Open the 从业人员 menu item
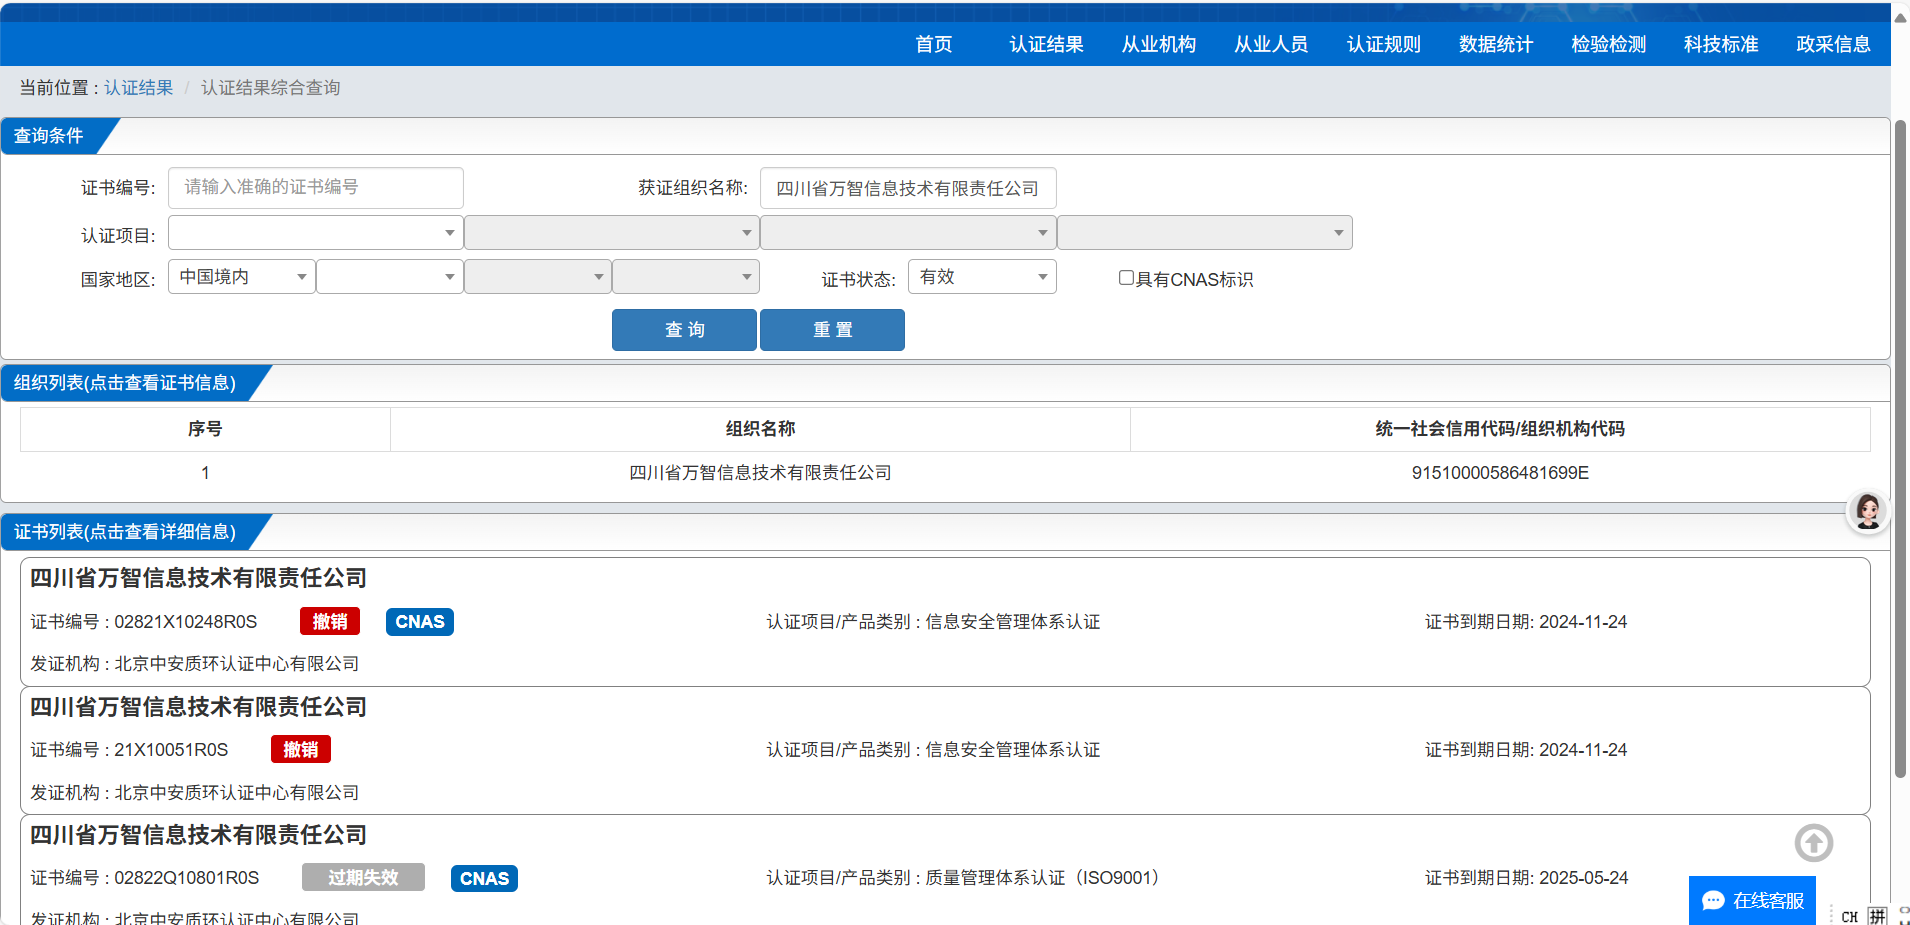The width and height of the screenshot is (1910, 925). [1271, 44]
